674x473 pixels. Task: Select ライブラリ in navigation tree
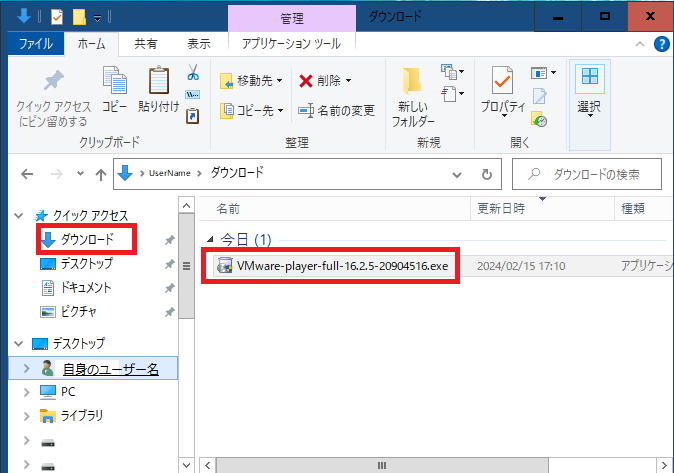pos(71,416)
